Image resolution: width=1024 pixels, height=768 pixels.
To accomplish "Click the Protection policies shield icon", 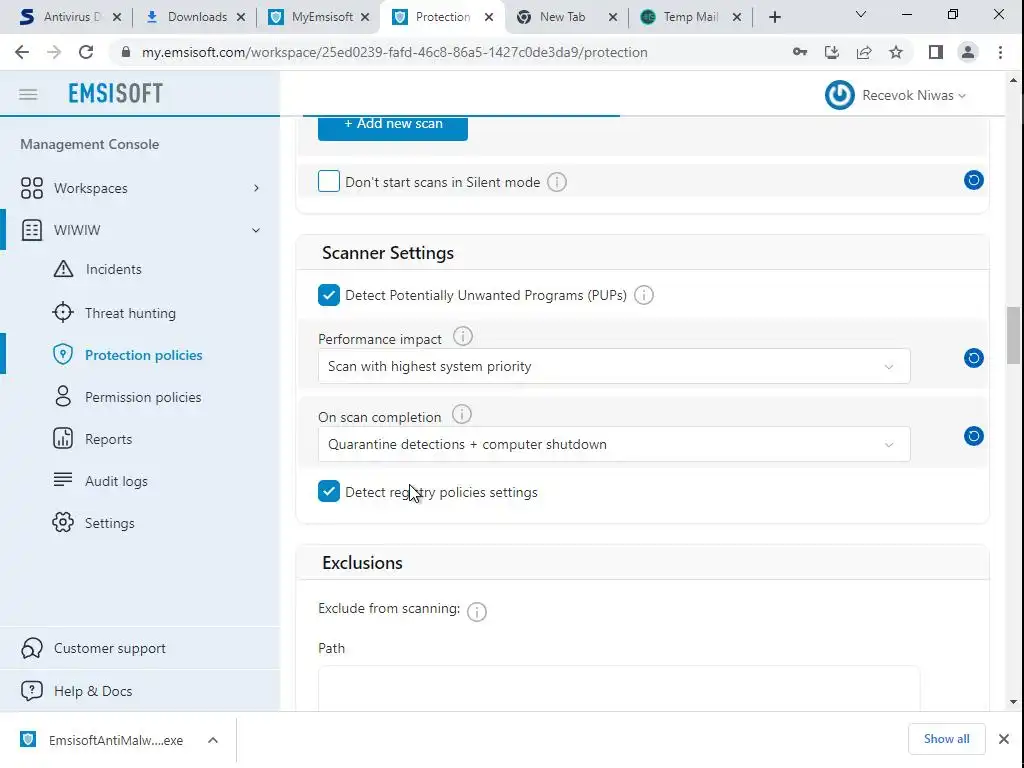I will (x=63, y=355).
